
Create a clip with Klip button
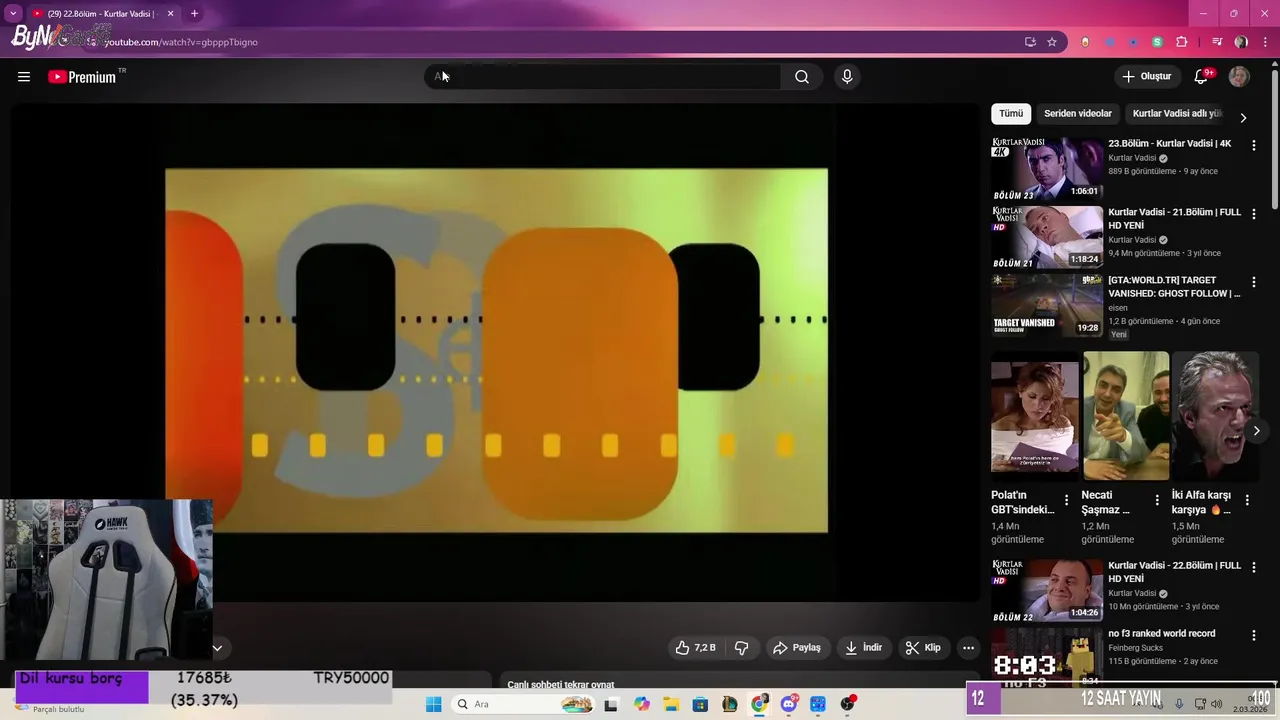923,648
